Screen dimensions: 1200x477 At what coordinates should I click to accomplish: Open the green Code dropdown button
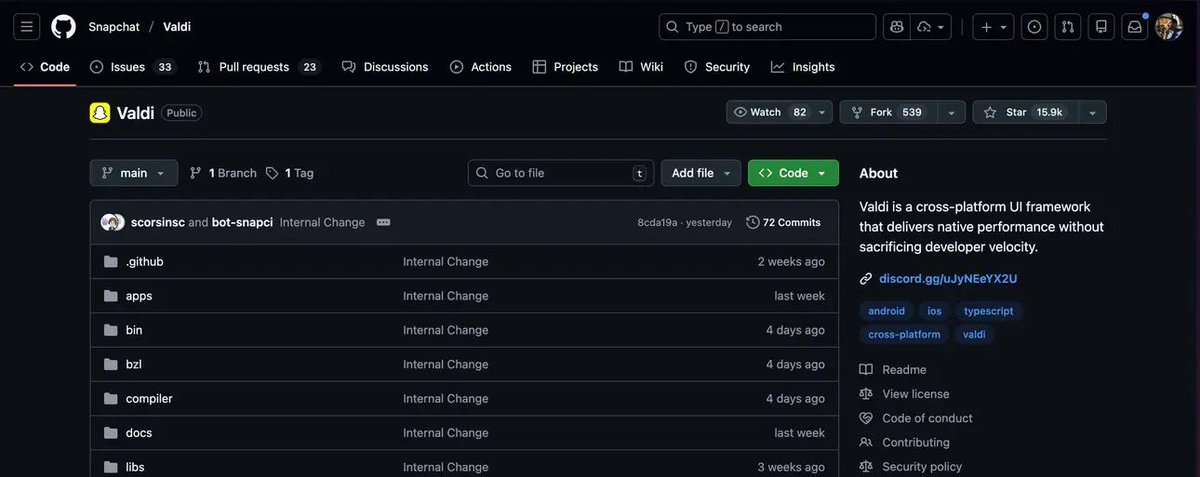[x=793, y=173]
